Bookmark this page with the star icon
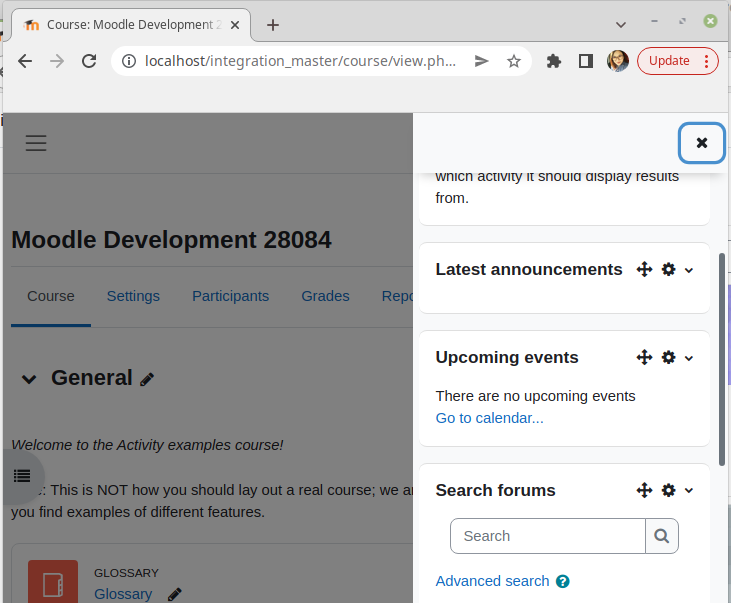 [x=514, y=61]
